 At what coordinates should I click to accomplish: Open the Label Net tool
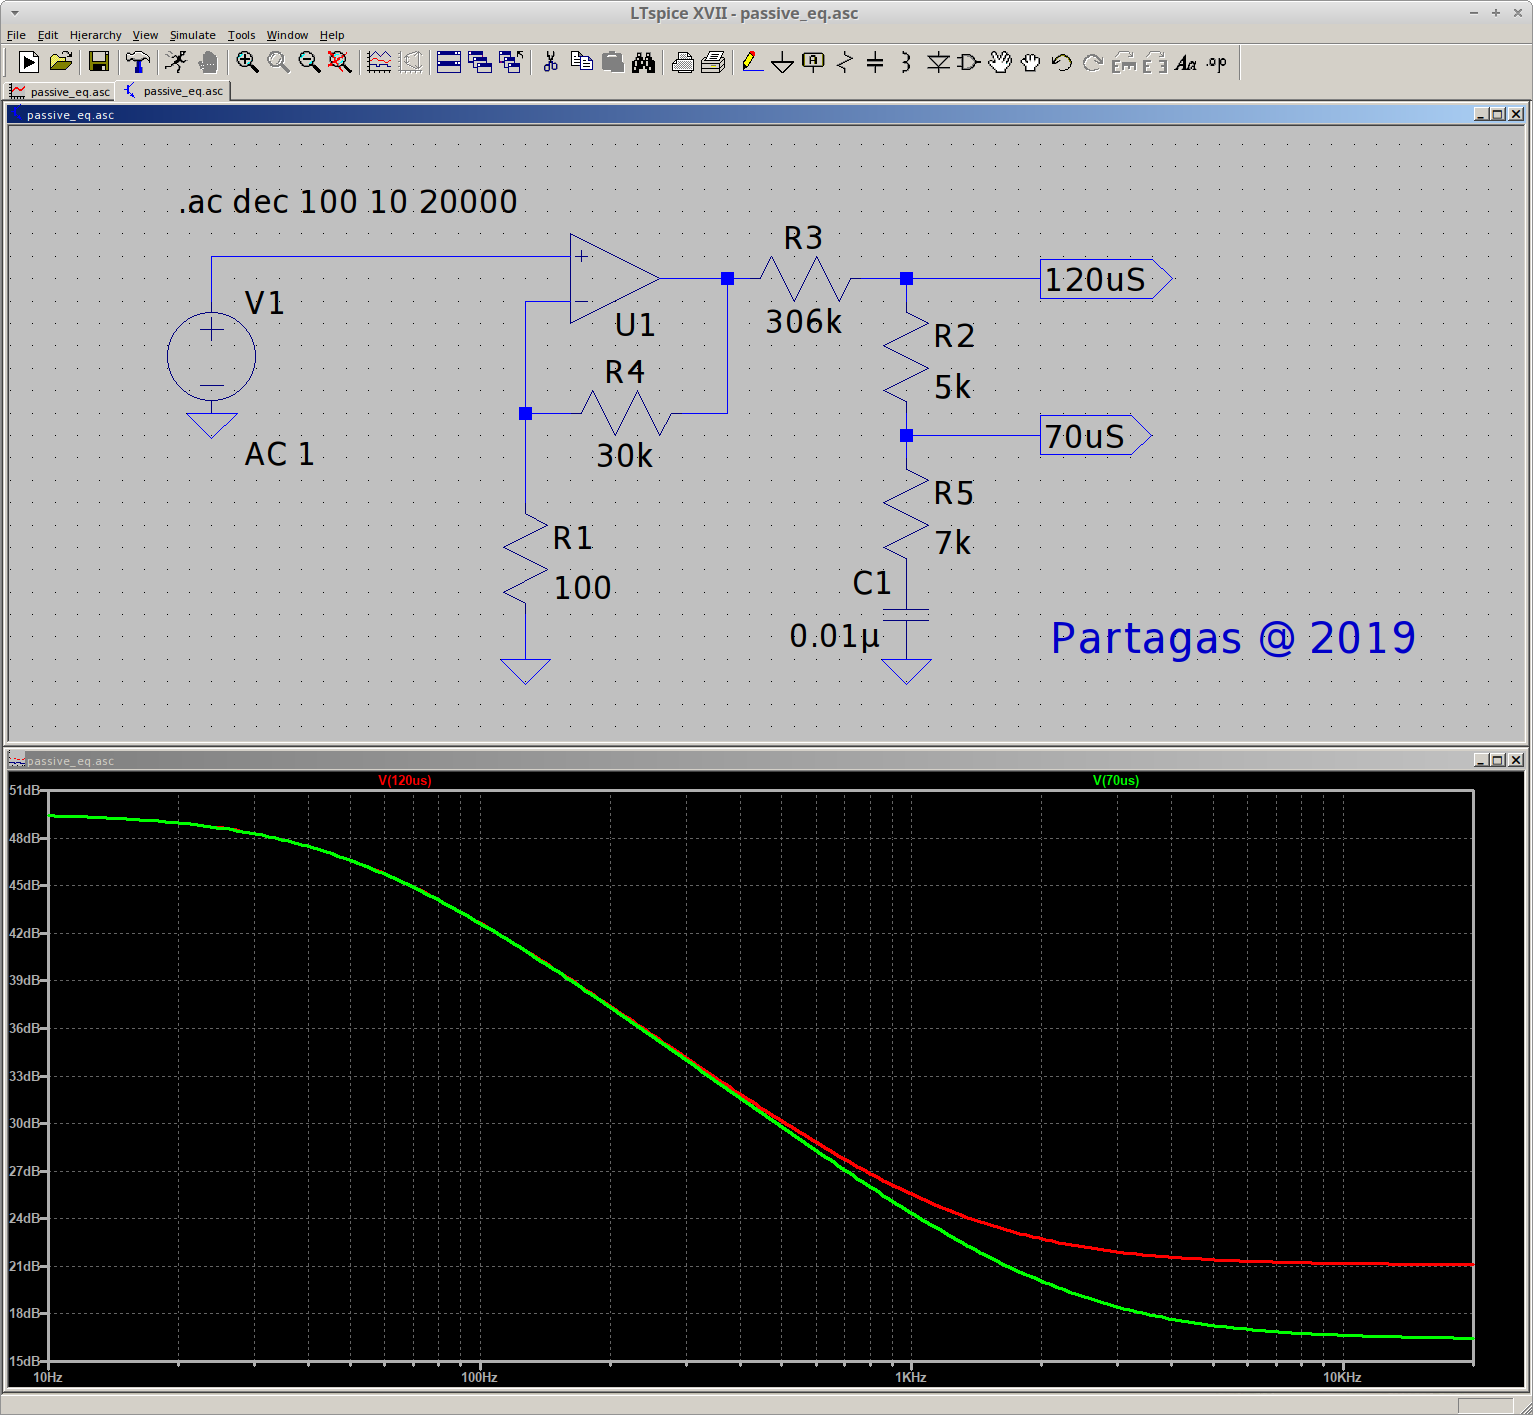coord(814,62)
